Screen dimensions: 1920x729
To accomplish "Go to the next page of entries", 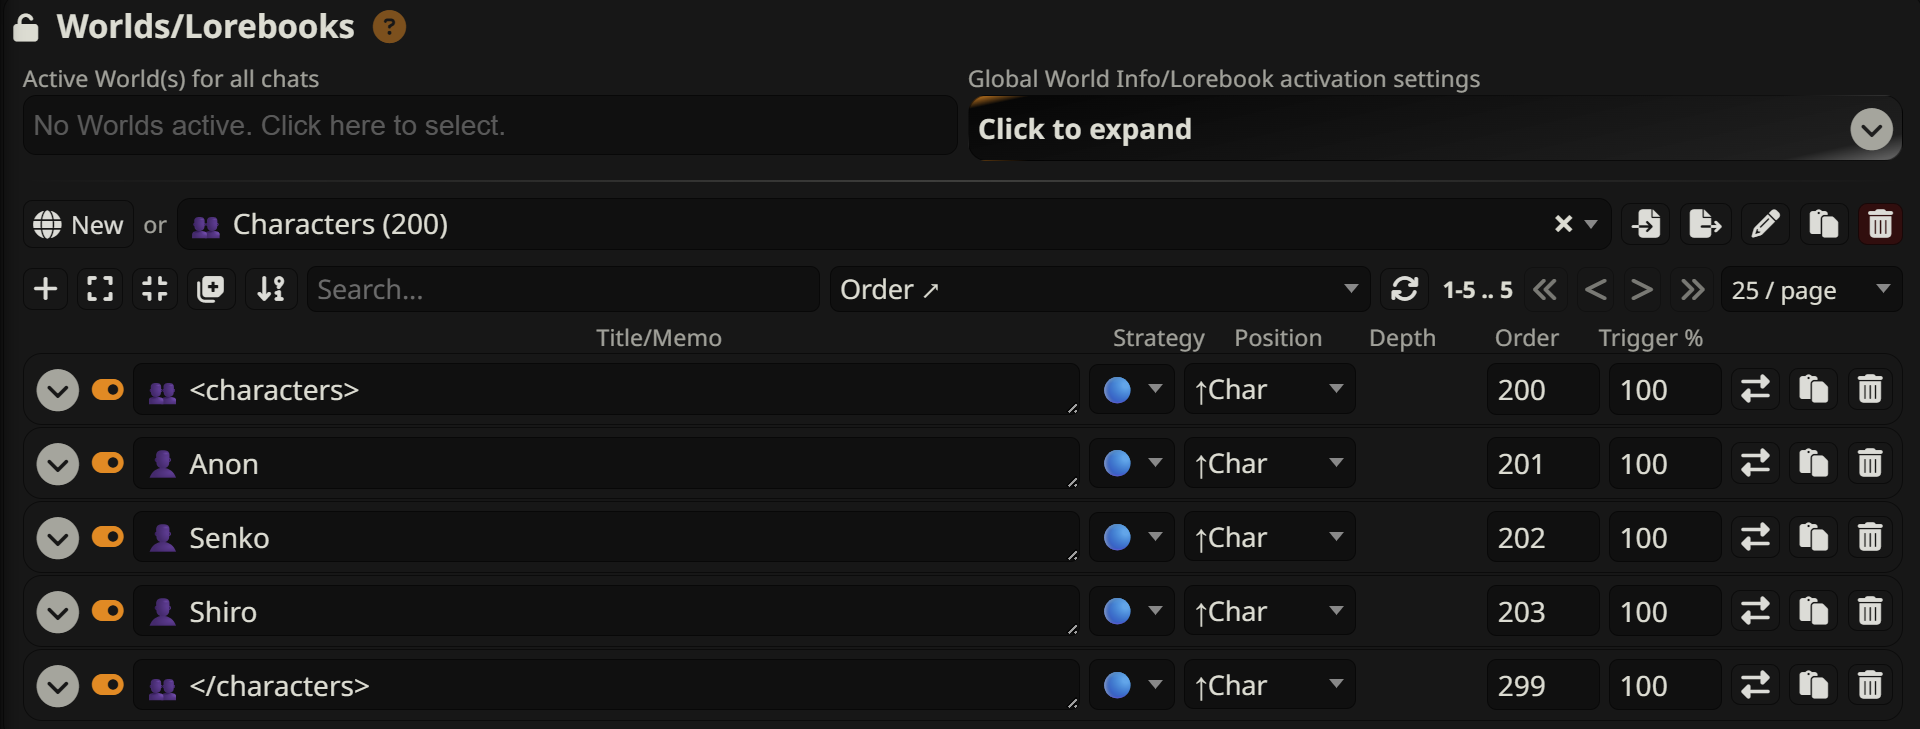I will 1641,290.
